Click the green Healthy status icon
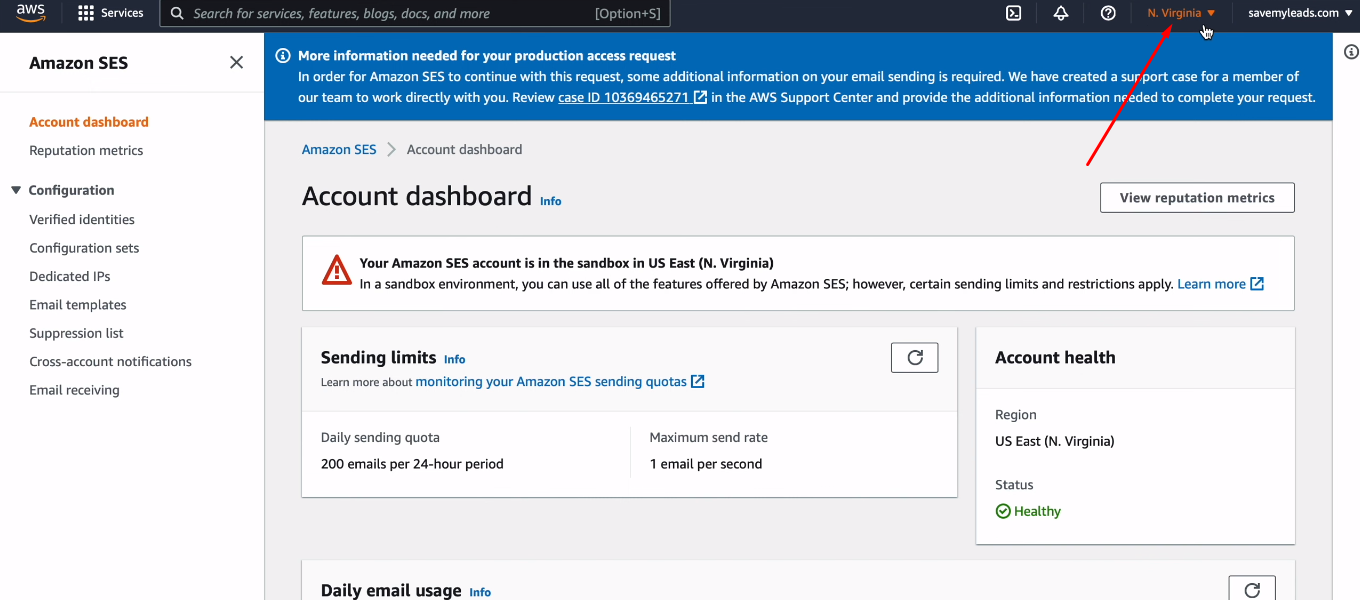 coord(1003,511)
